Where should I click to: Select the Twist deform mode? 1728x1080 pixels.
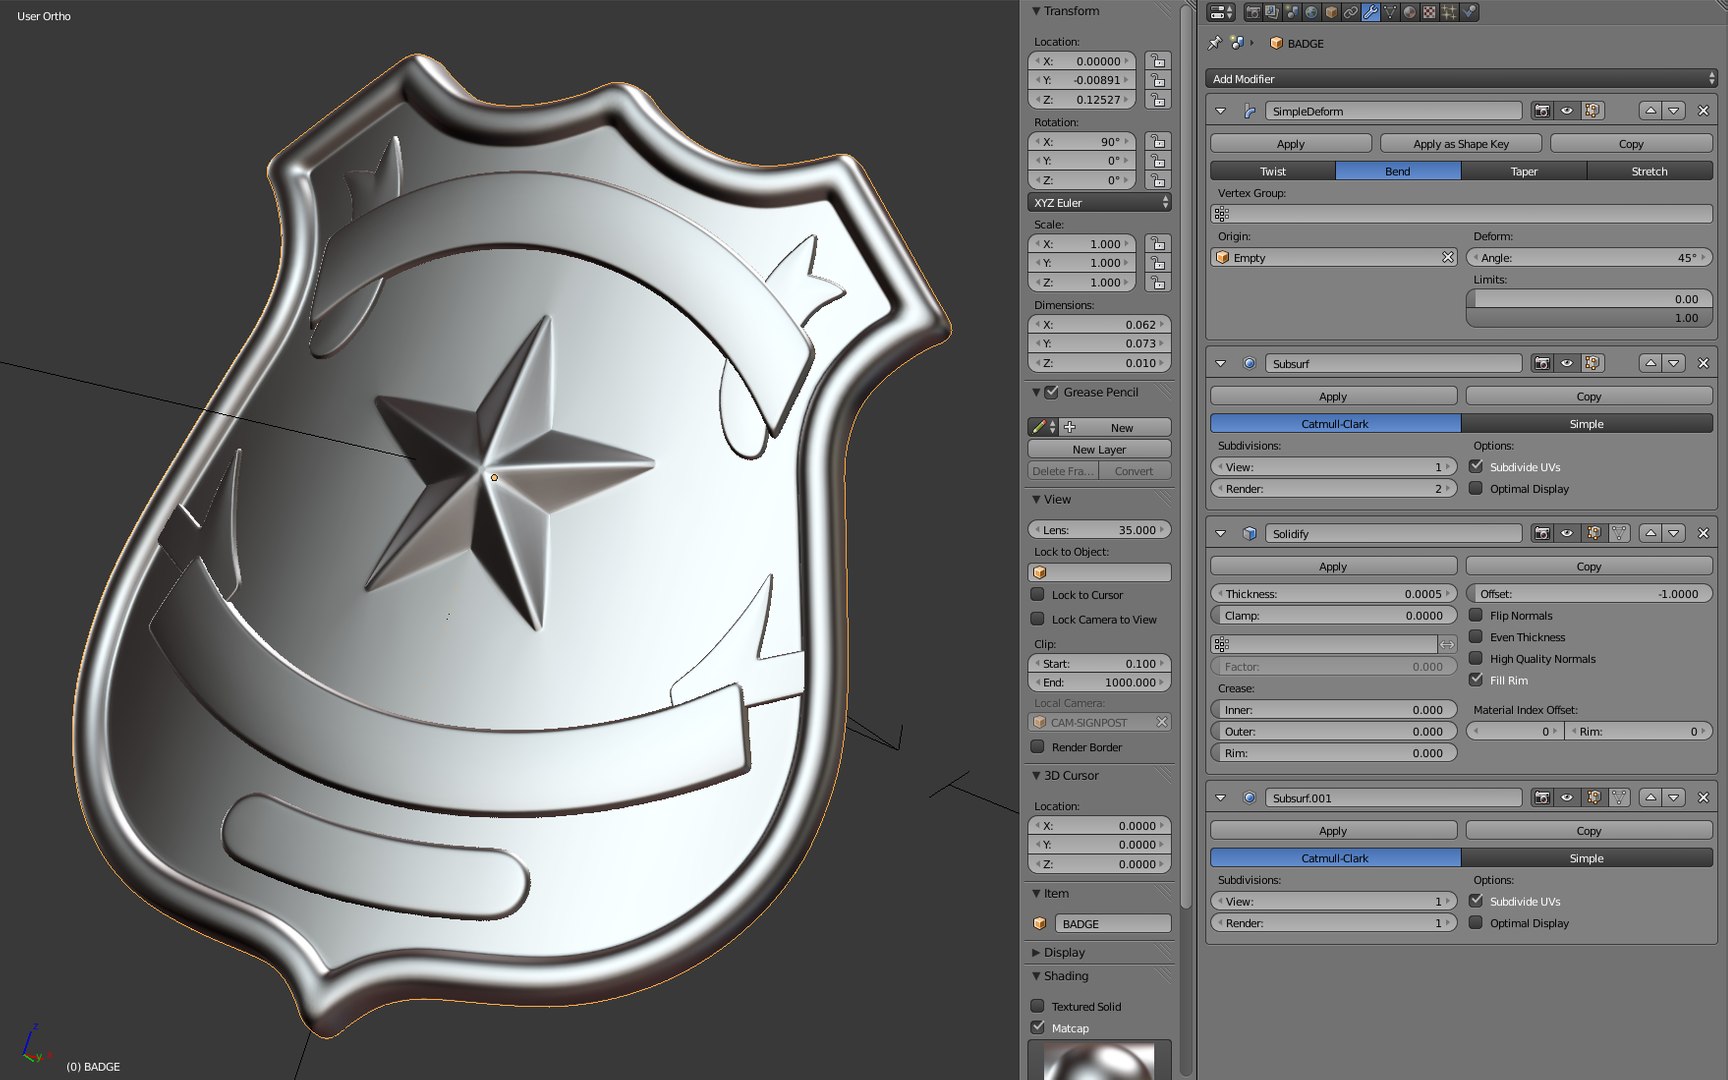coord(1273,171)
